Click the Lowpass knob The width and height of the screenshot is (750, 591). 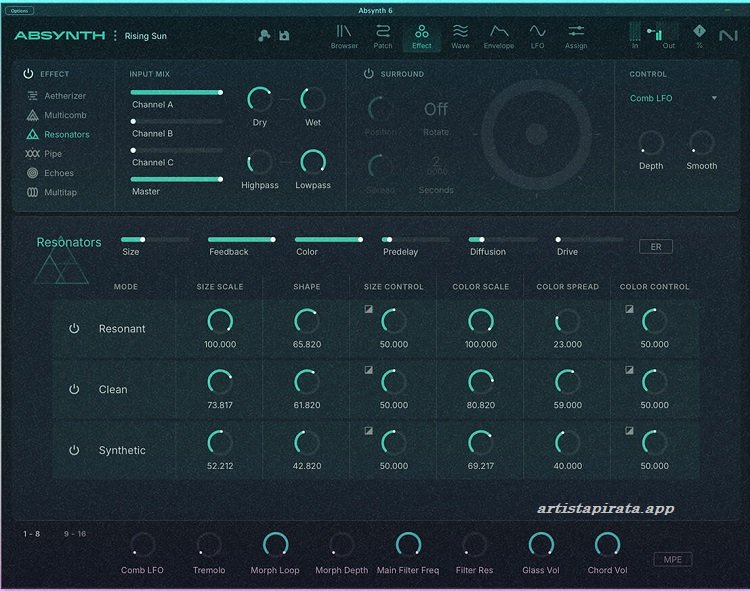[313, 162]
